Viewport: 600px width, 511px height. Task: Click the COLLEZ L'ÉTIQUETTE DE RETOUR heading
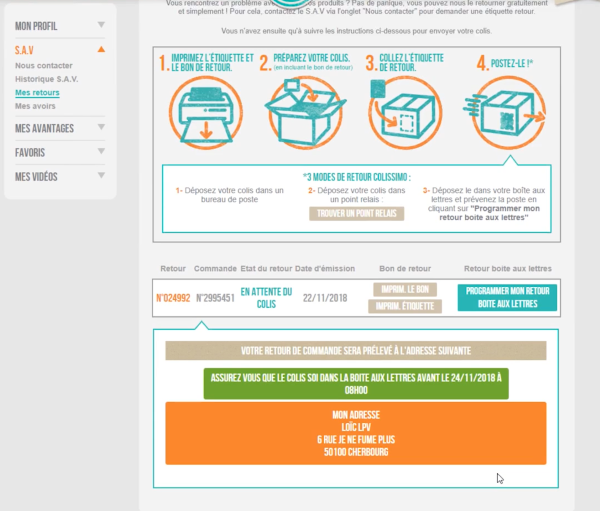411,63
